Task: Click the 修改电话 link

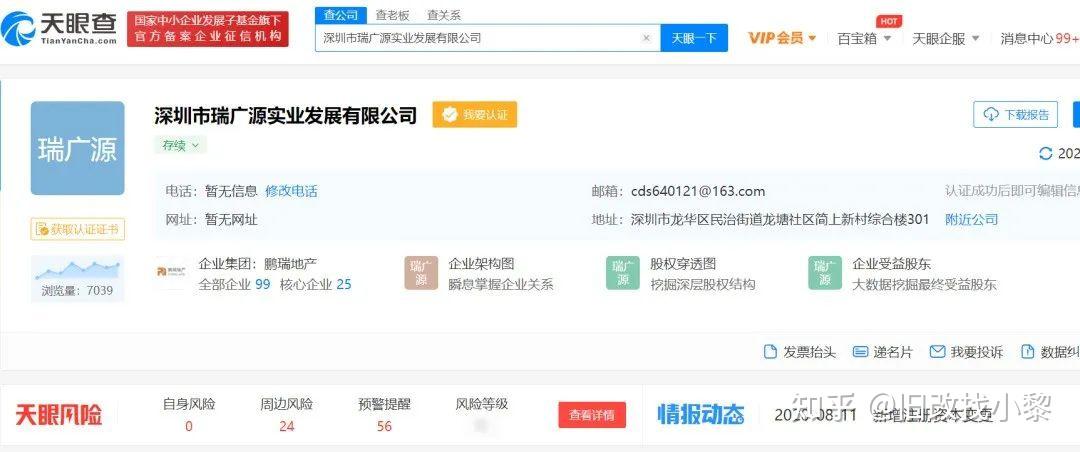Action: click(291, 191)
